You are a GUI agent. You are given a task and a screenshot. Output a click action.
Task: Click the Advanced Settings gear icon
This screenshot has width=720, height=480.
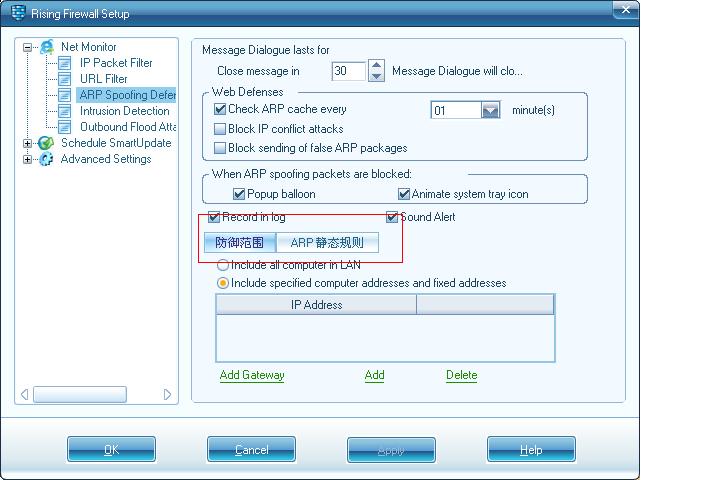pos(46,159)
